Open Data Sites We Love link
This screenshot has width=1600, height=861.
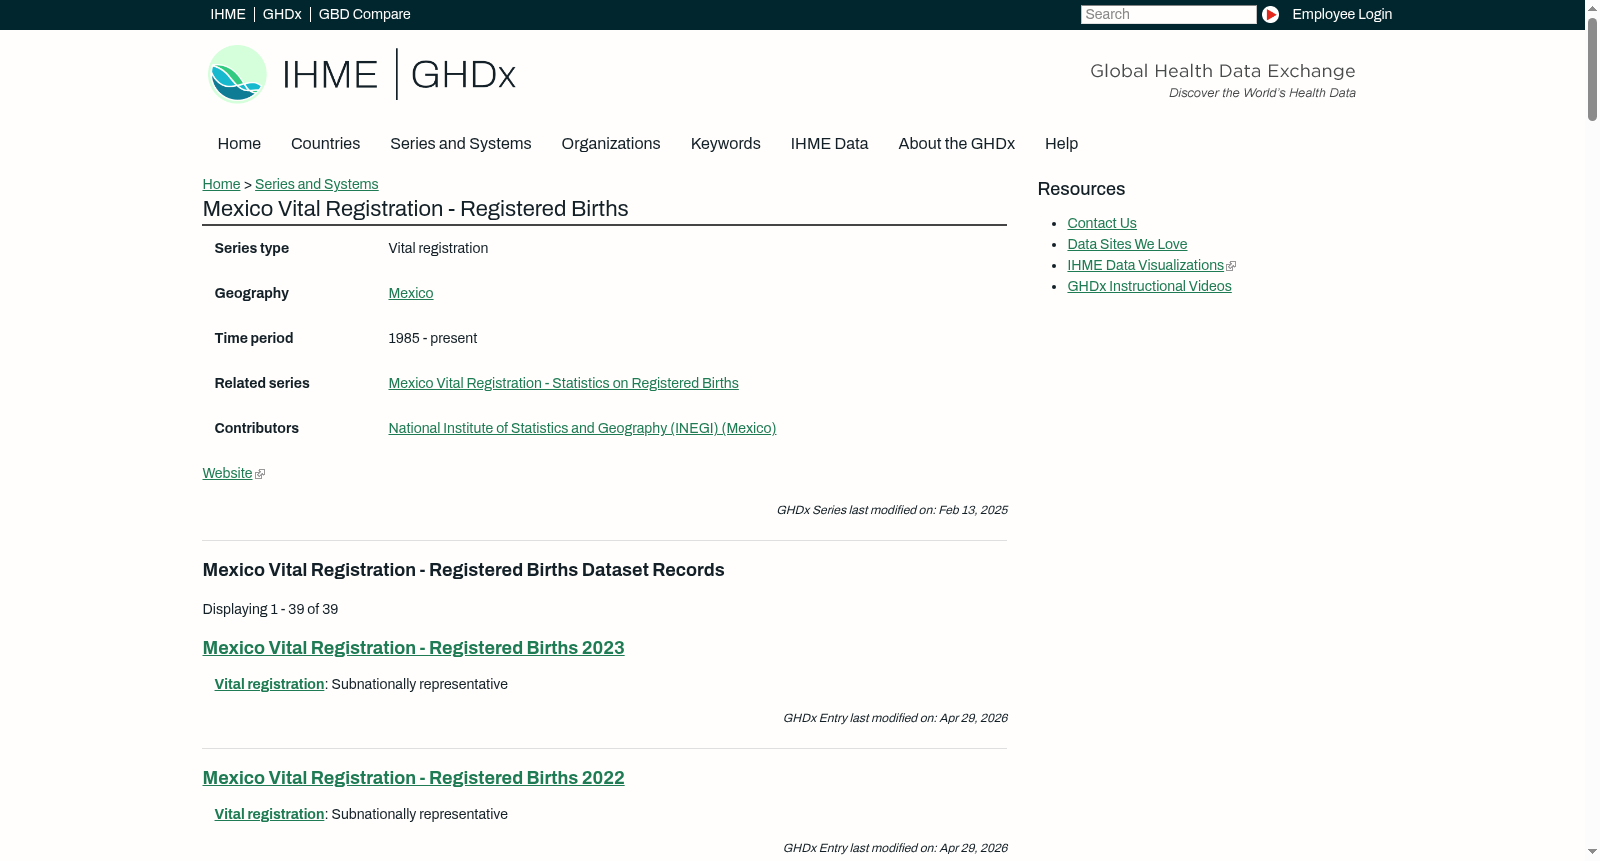coord(1127,244)
